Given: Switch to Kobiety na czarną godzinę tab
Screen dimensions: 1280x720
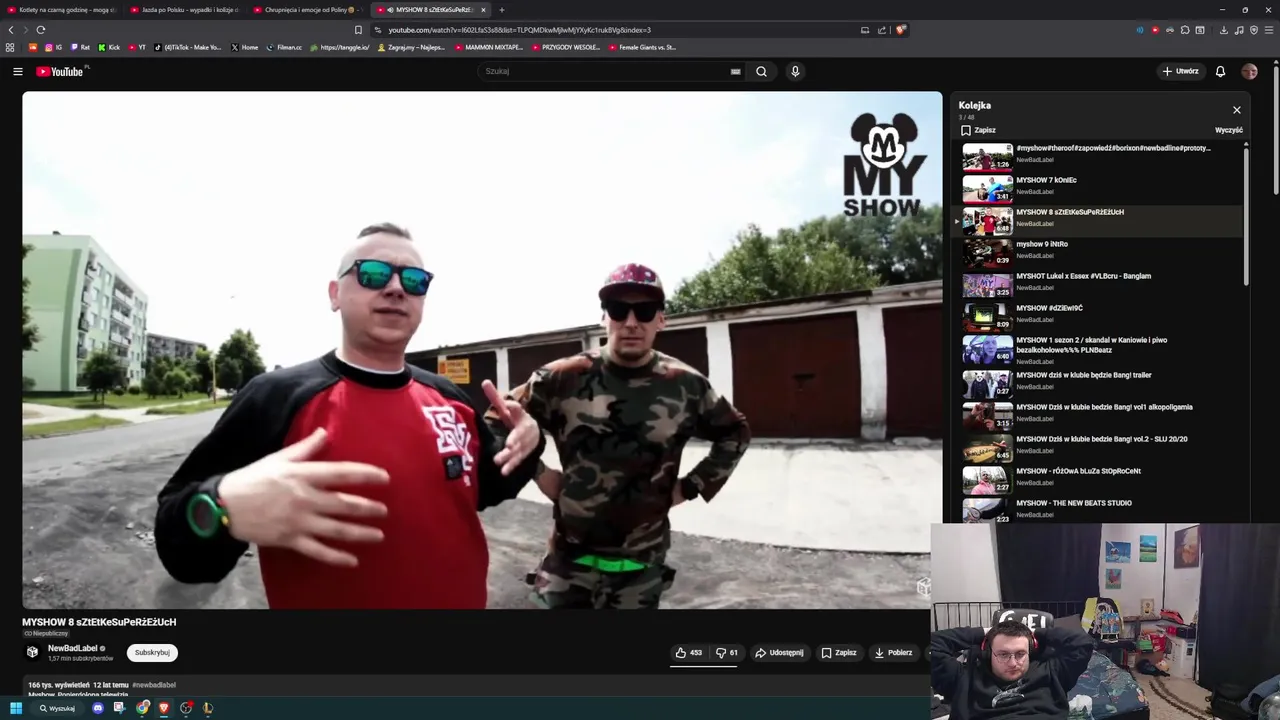Looking at the screenshot, I should [60, 9].
